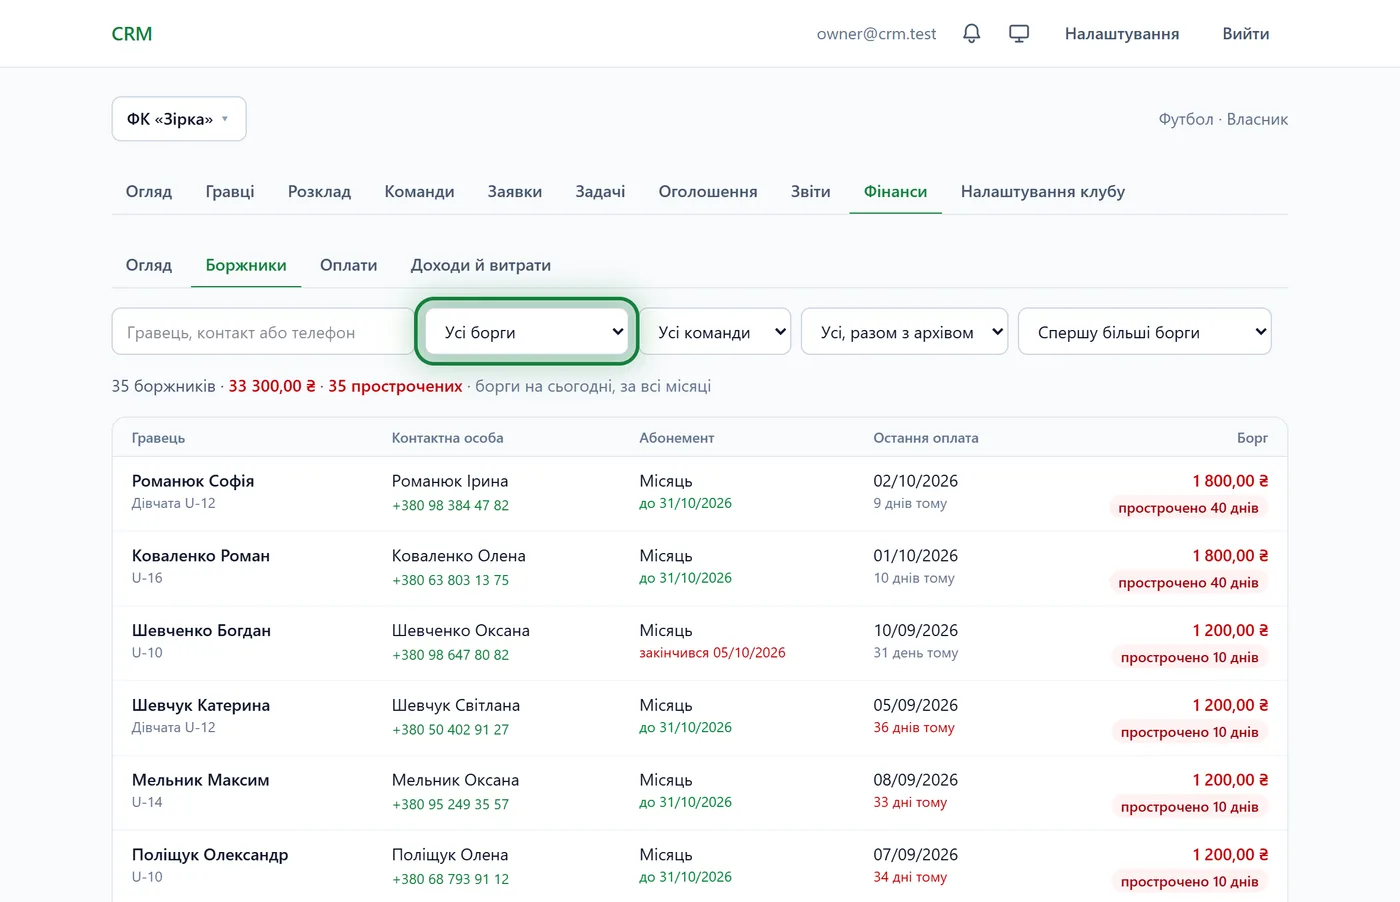
Task: Expand the Усі, разом з архівом dropdown
Action: point(905,332)
